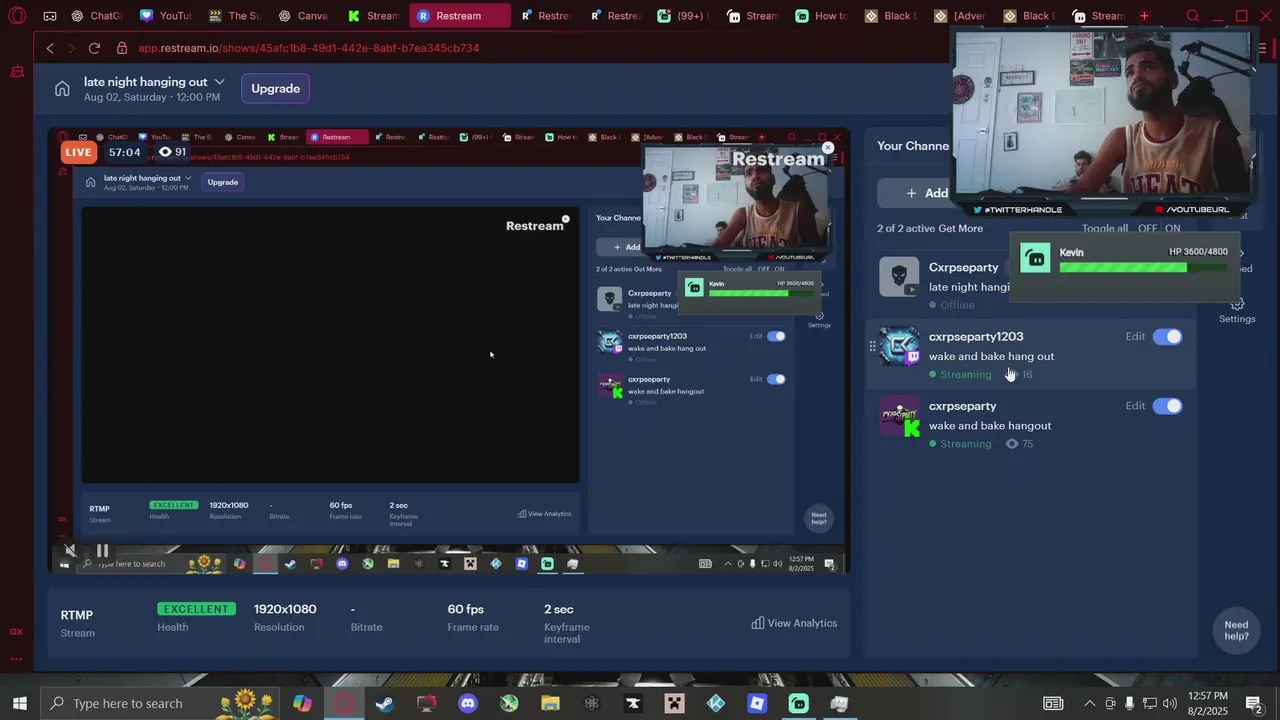The height and width of the screenshot is (720, 1280).
Task: Click the Upgrade button
Action: pos(275,89)
